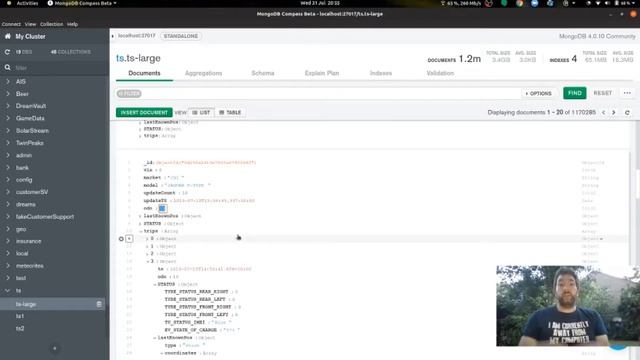Viewport: 640px width, 360px height.
Task: Click the revert icon beside trips 0 row
Action: tap(121, 239)
